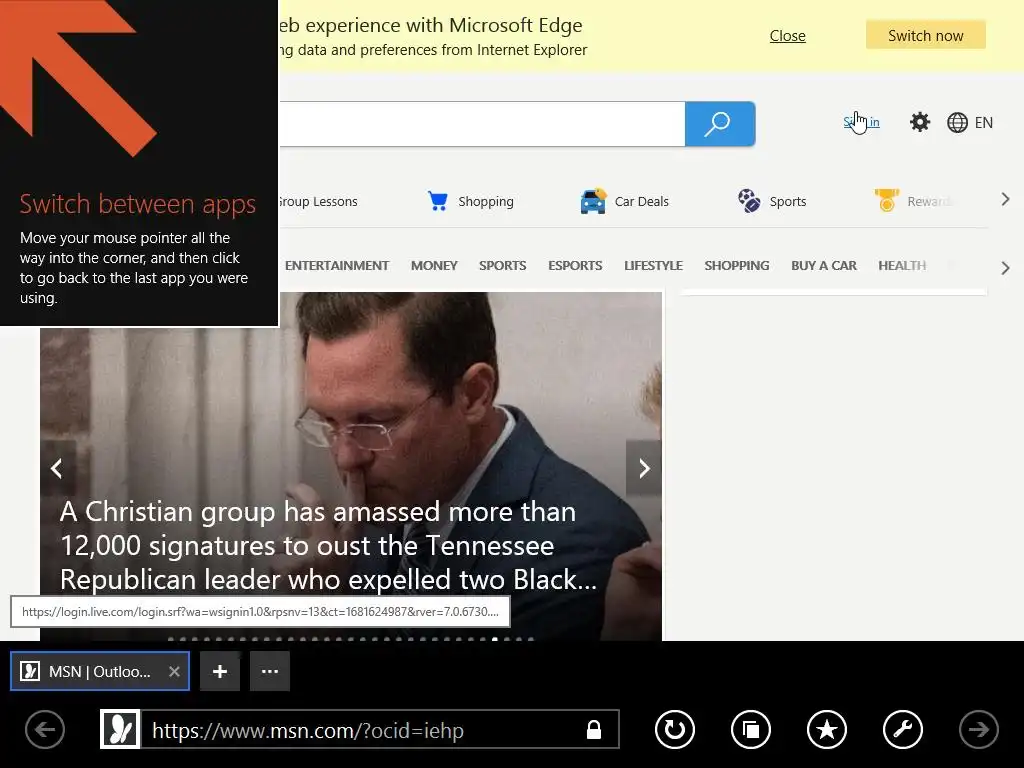The height and width of the screenshot is (768, 1024).
Task: Open MSN settings gear icon
Action: [920, 122]
